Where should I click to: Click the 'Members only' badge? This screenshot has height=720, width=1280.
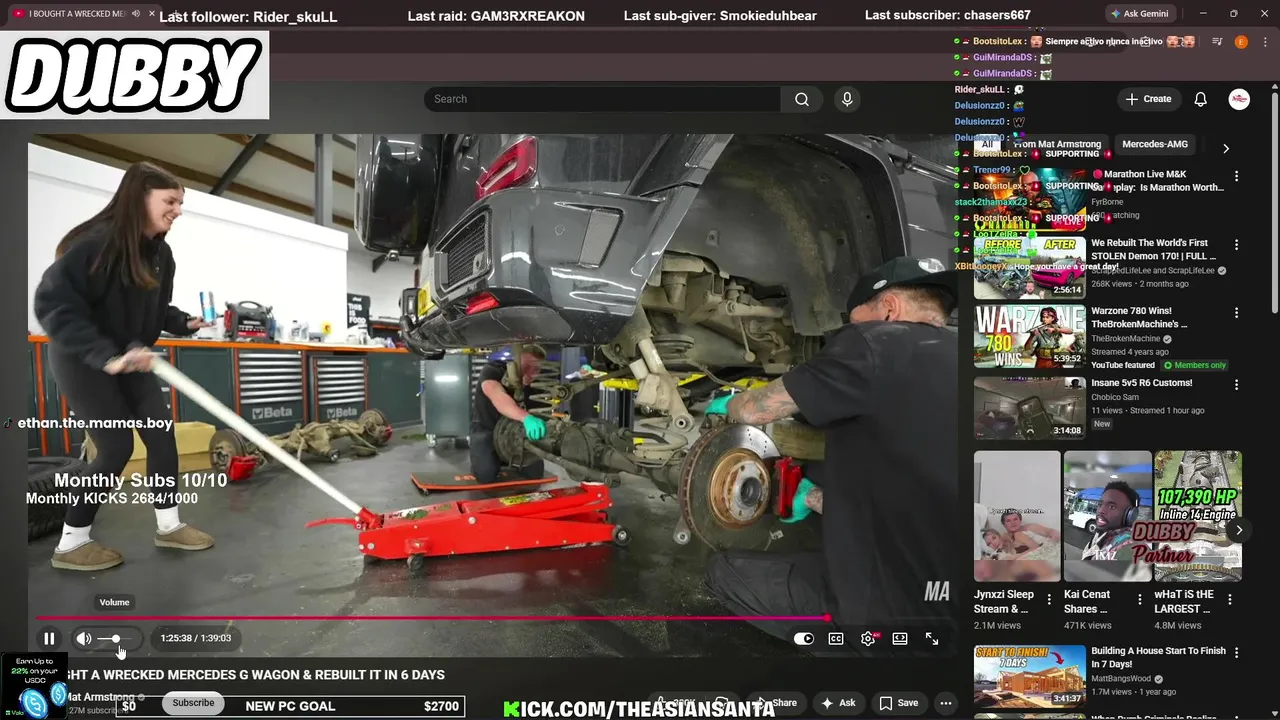1196,366
